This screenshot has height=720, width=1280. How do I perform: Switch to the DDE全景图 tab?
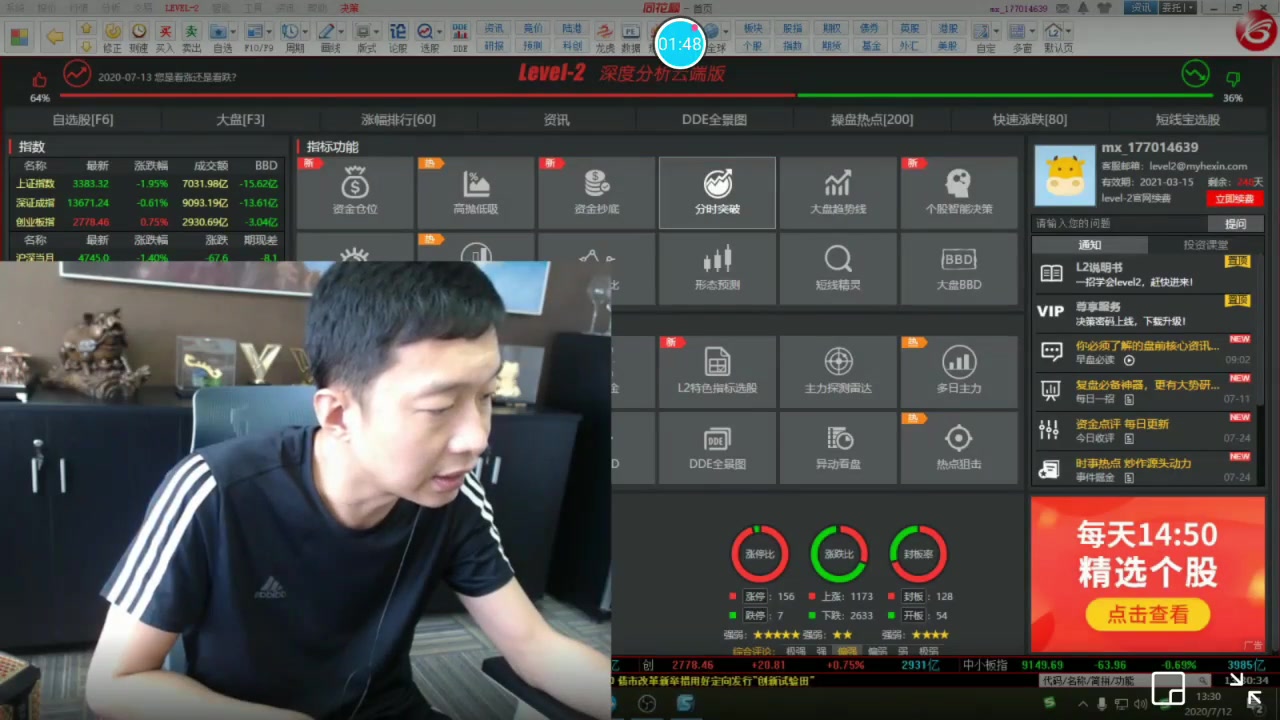point(714,119)
